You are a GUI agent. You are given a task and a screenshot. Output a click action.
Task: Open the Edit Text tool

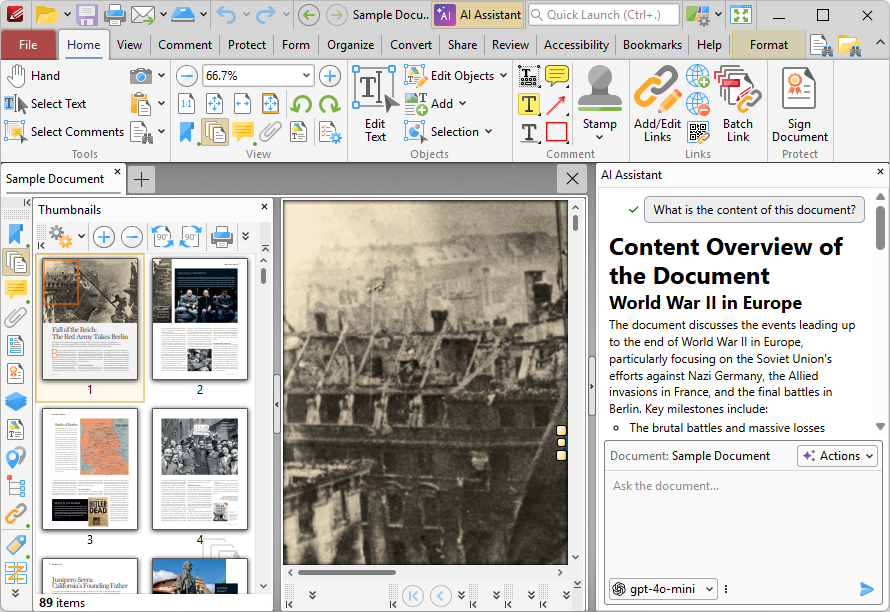point(375,104)
